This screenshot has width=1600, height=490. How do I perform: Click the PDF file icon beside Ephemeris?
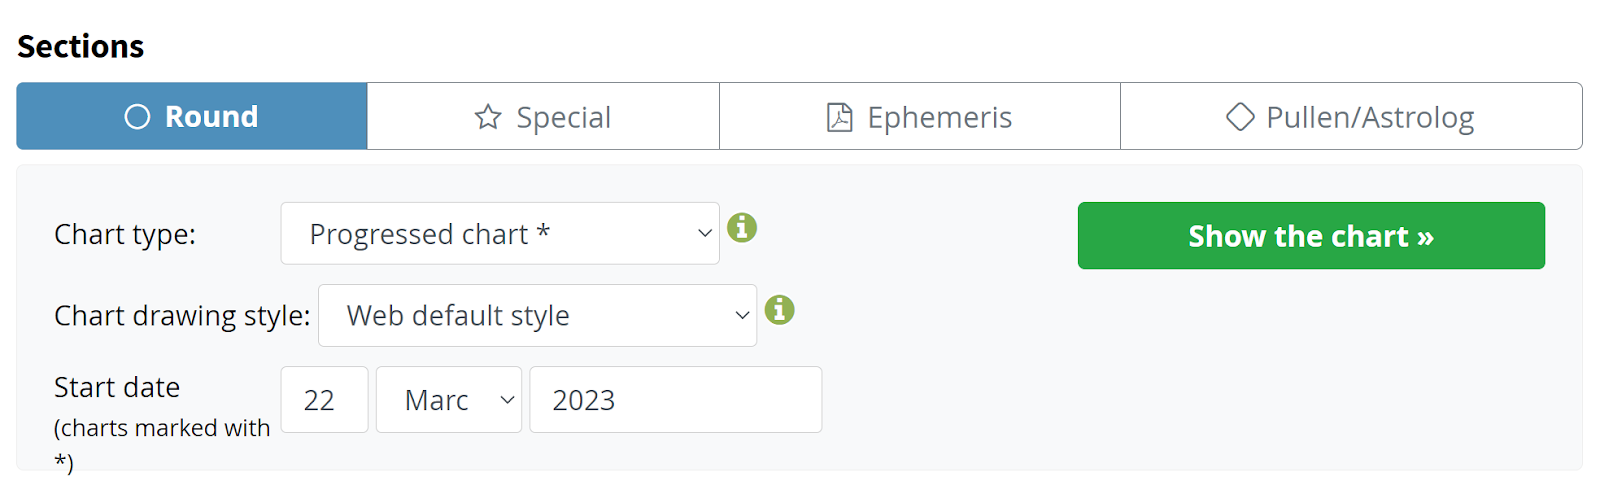click(x=840, y=117)
